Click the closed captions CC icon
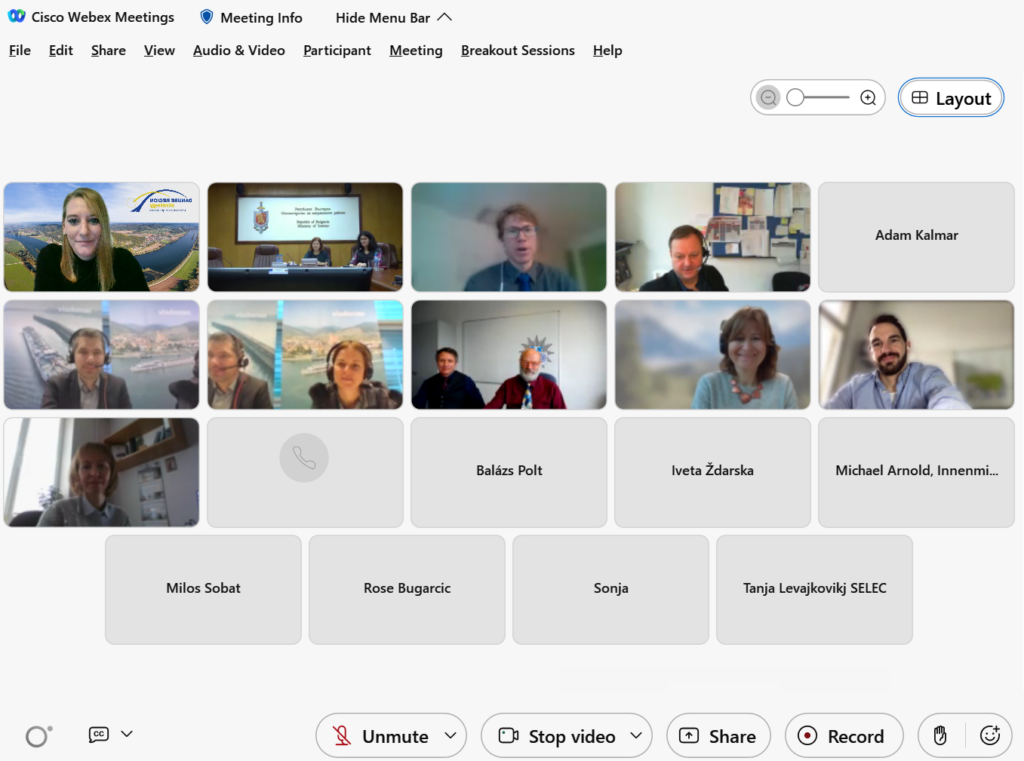1024x761 pixels. (99, 734)
